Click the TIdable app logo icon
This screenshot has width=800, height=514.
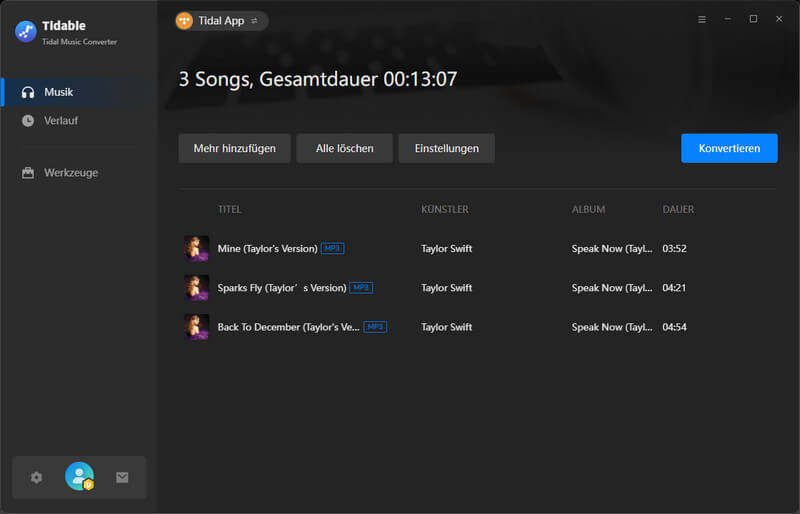coord(26,32)
